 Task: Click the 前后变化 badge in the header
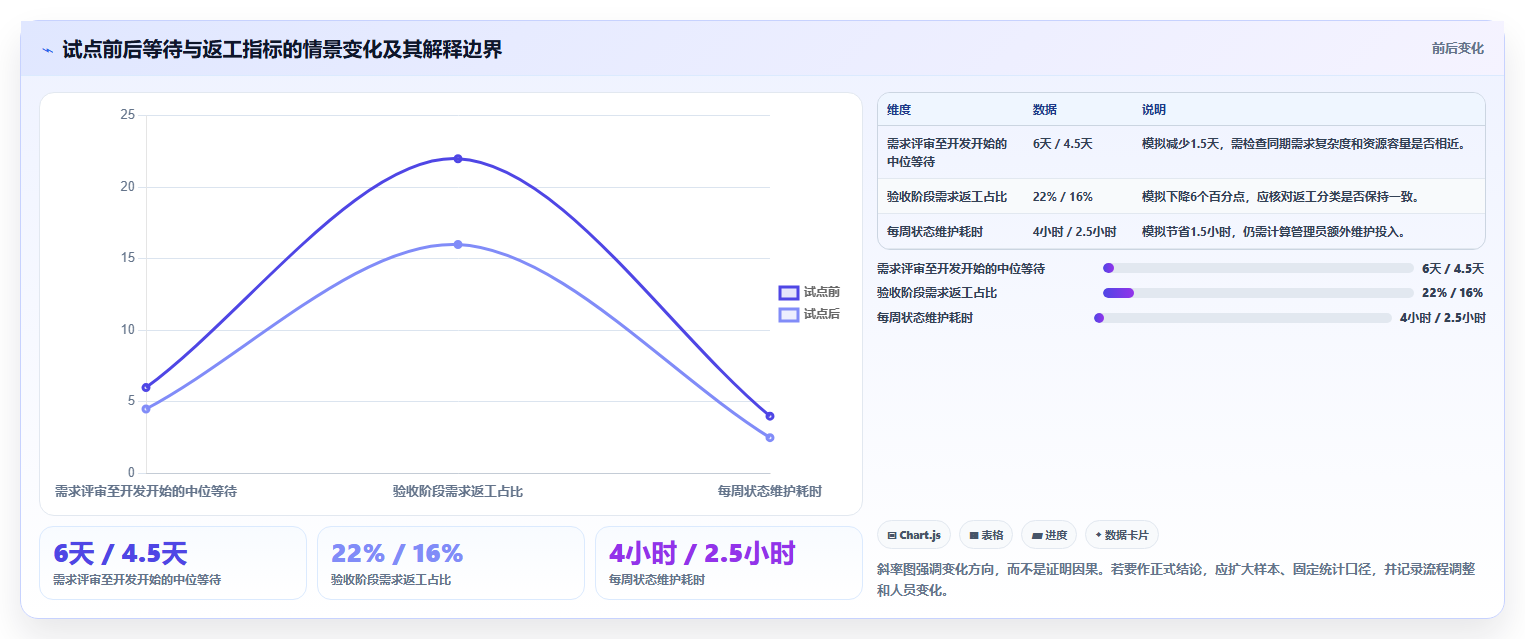click(x=1457, y=48)
